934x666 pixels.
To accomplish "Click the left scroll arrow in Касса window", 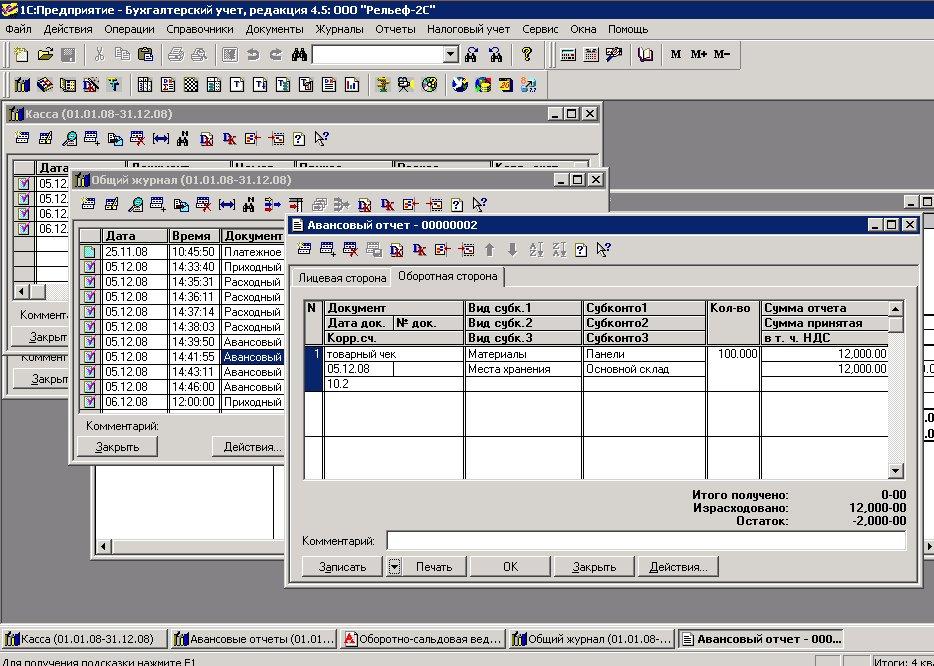I will click(21, 291).
